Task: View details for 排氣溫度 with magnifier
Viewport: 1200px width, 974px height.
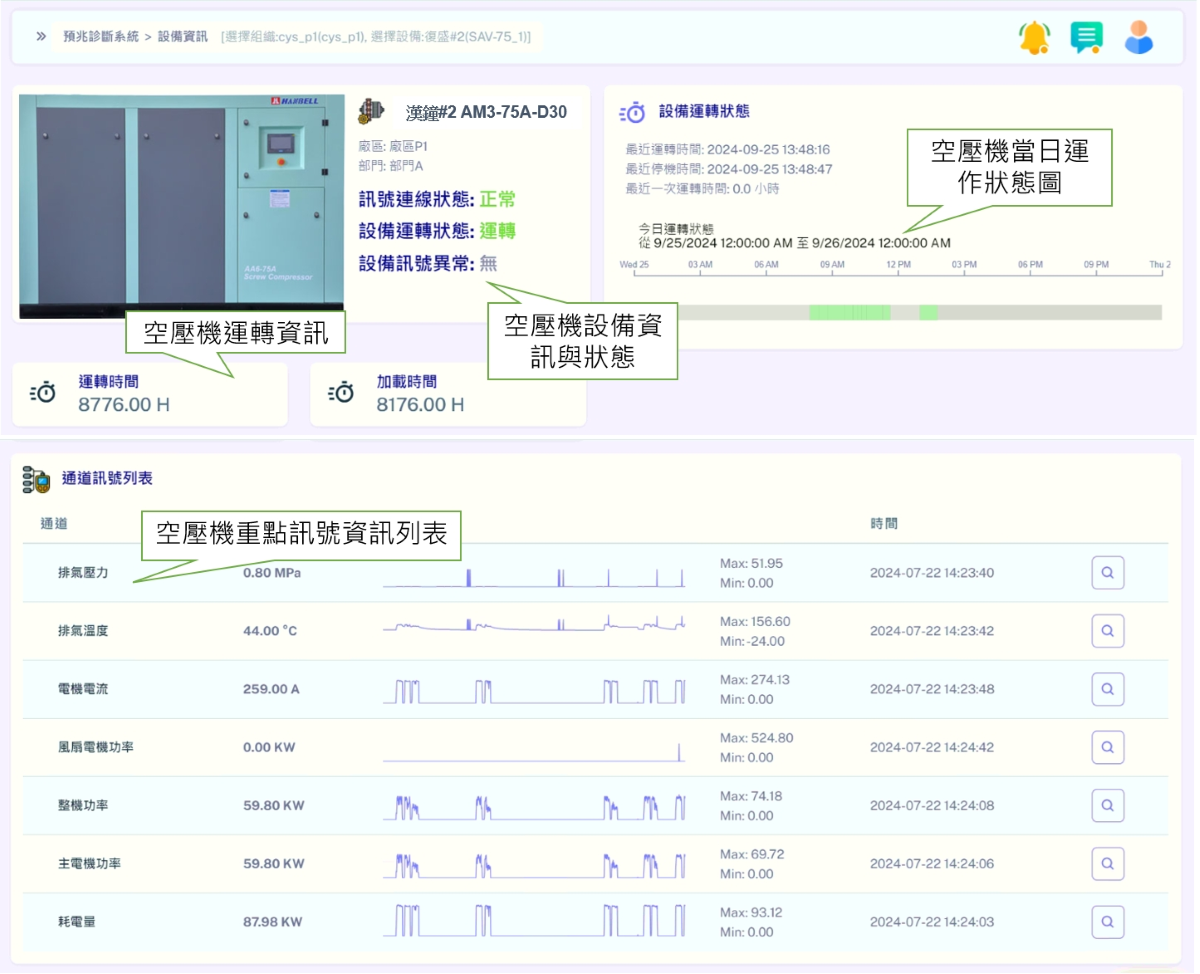Action: [x=1107, y=631]
